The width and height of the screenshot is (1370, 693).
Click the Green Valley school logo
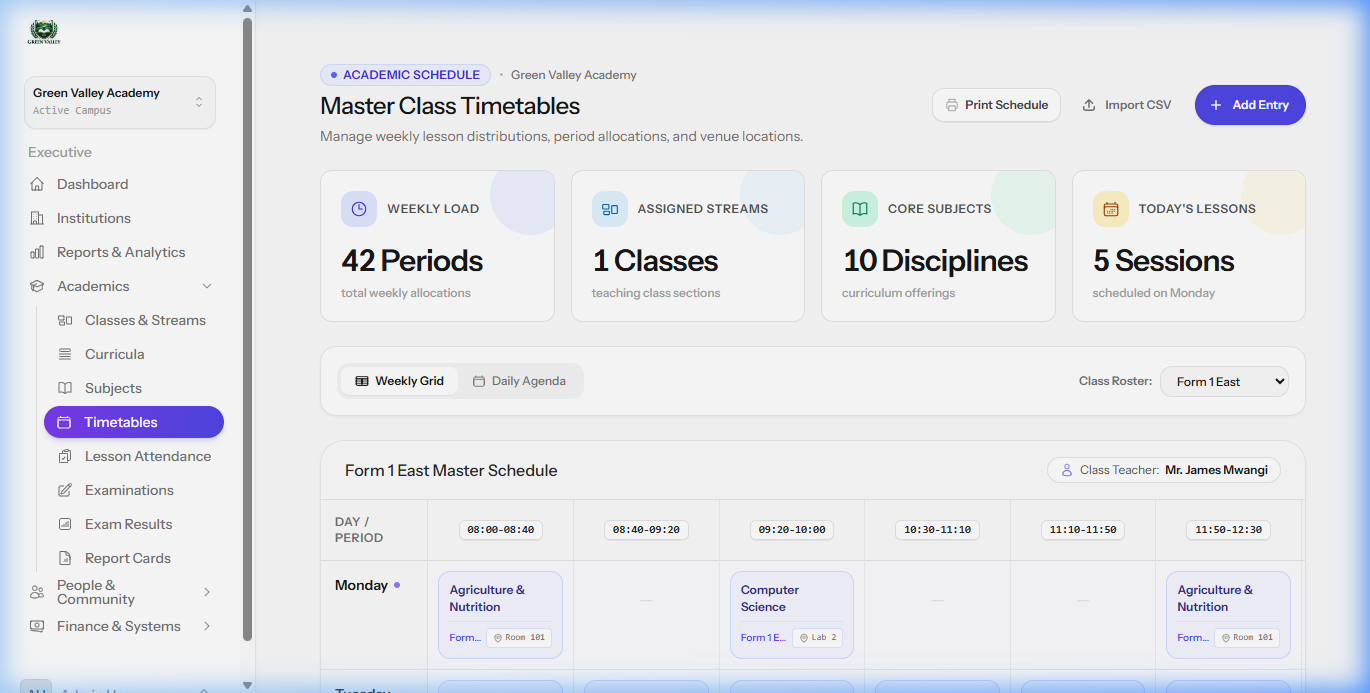click(44, 32)
